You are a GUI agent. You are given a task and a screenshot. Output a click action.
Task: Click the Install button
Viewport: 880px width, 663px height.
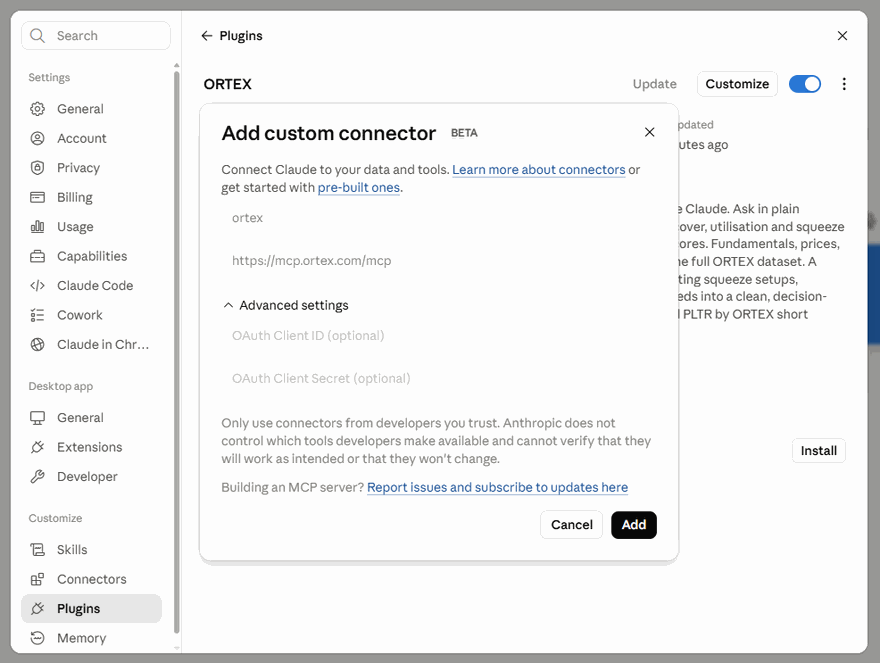point(818,450)
